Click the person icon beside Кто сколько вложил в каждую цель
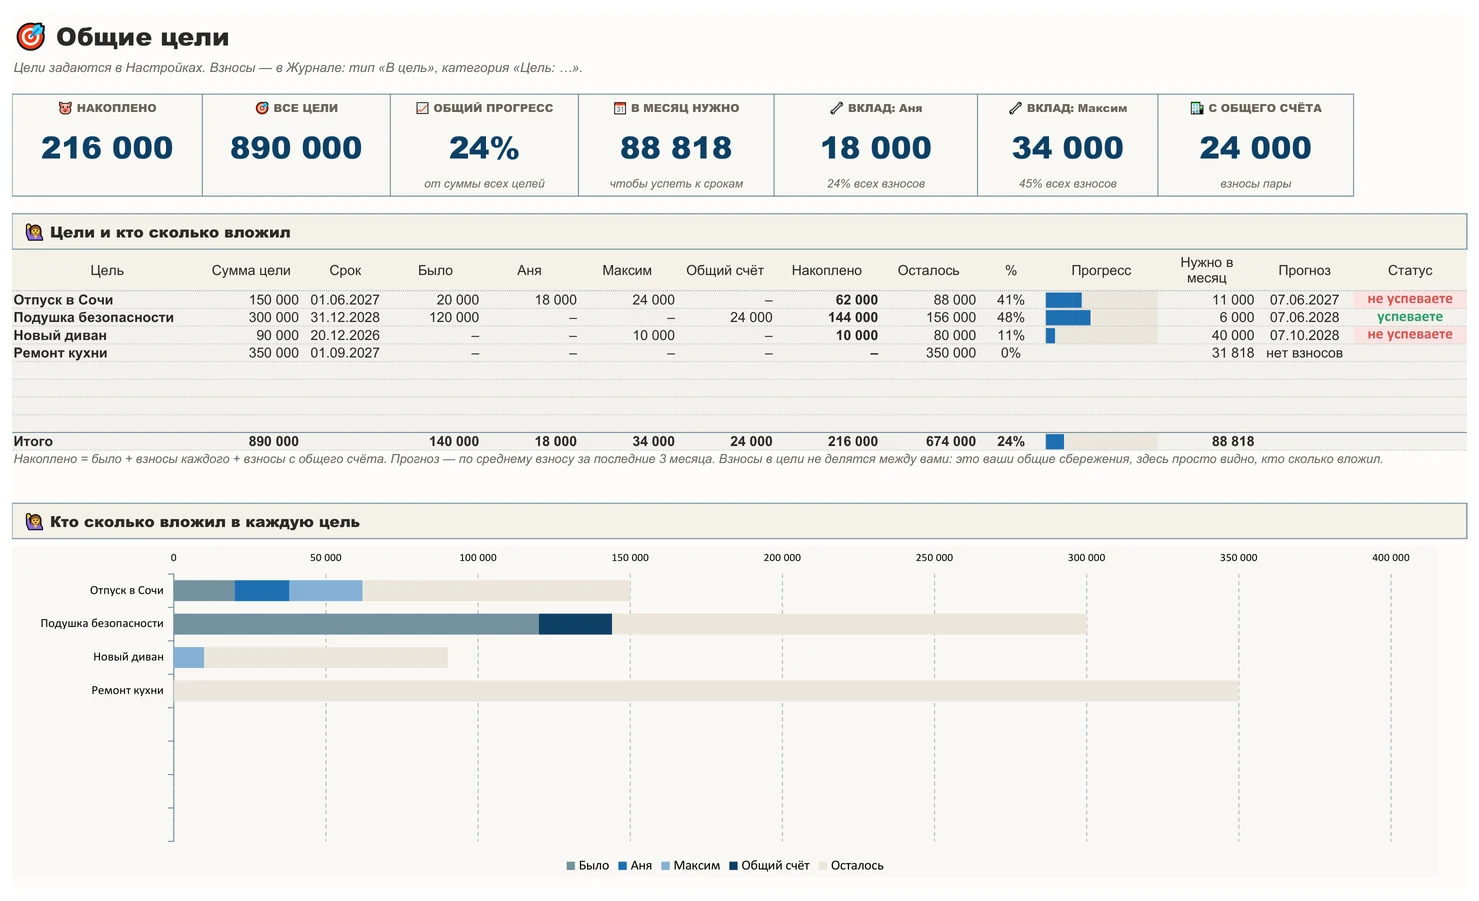The height and width of the screenshot is (901, 1479). pyautogui.click(x=34, y=522)
